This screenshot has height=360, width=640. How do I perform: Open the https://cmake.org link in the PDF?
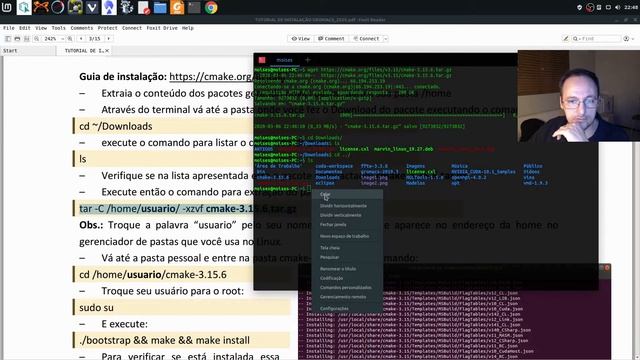pyautogui.click(x=211, y=77)
